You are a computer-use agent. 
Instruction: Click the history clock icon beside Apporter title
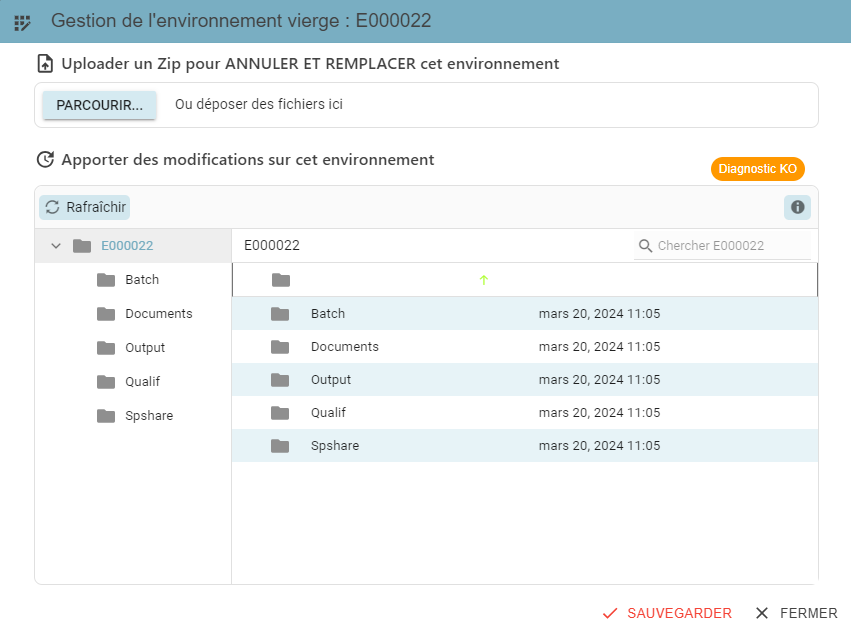45,160
